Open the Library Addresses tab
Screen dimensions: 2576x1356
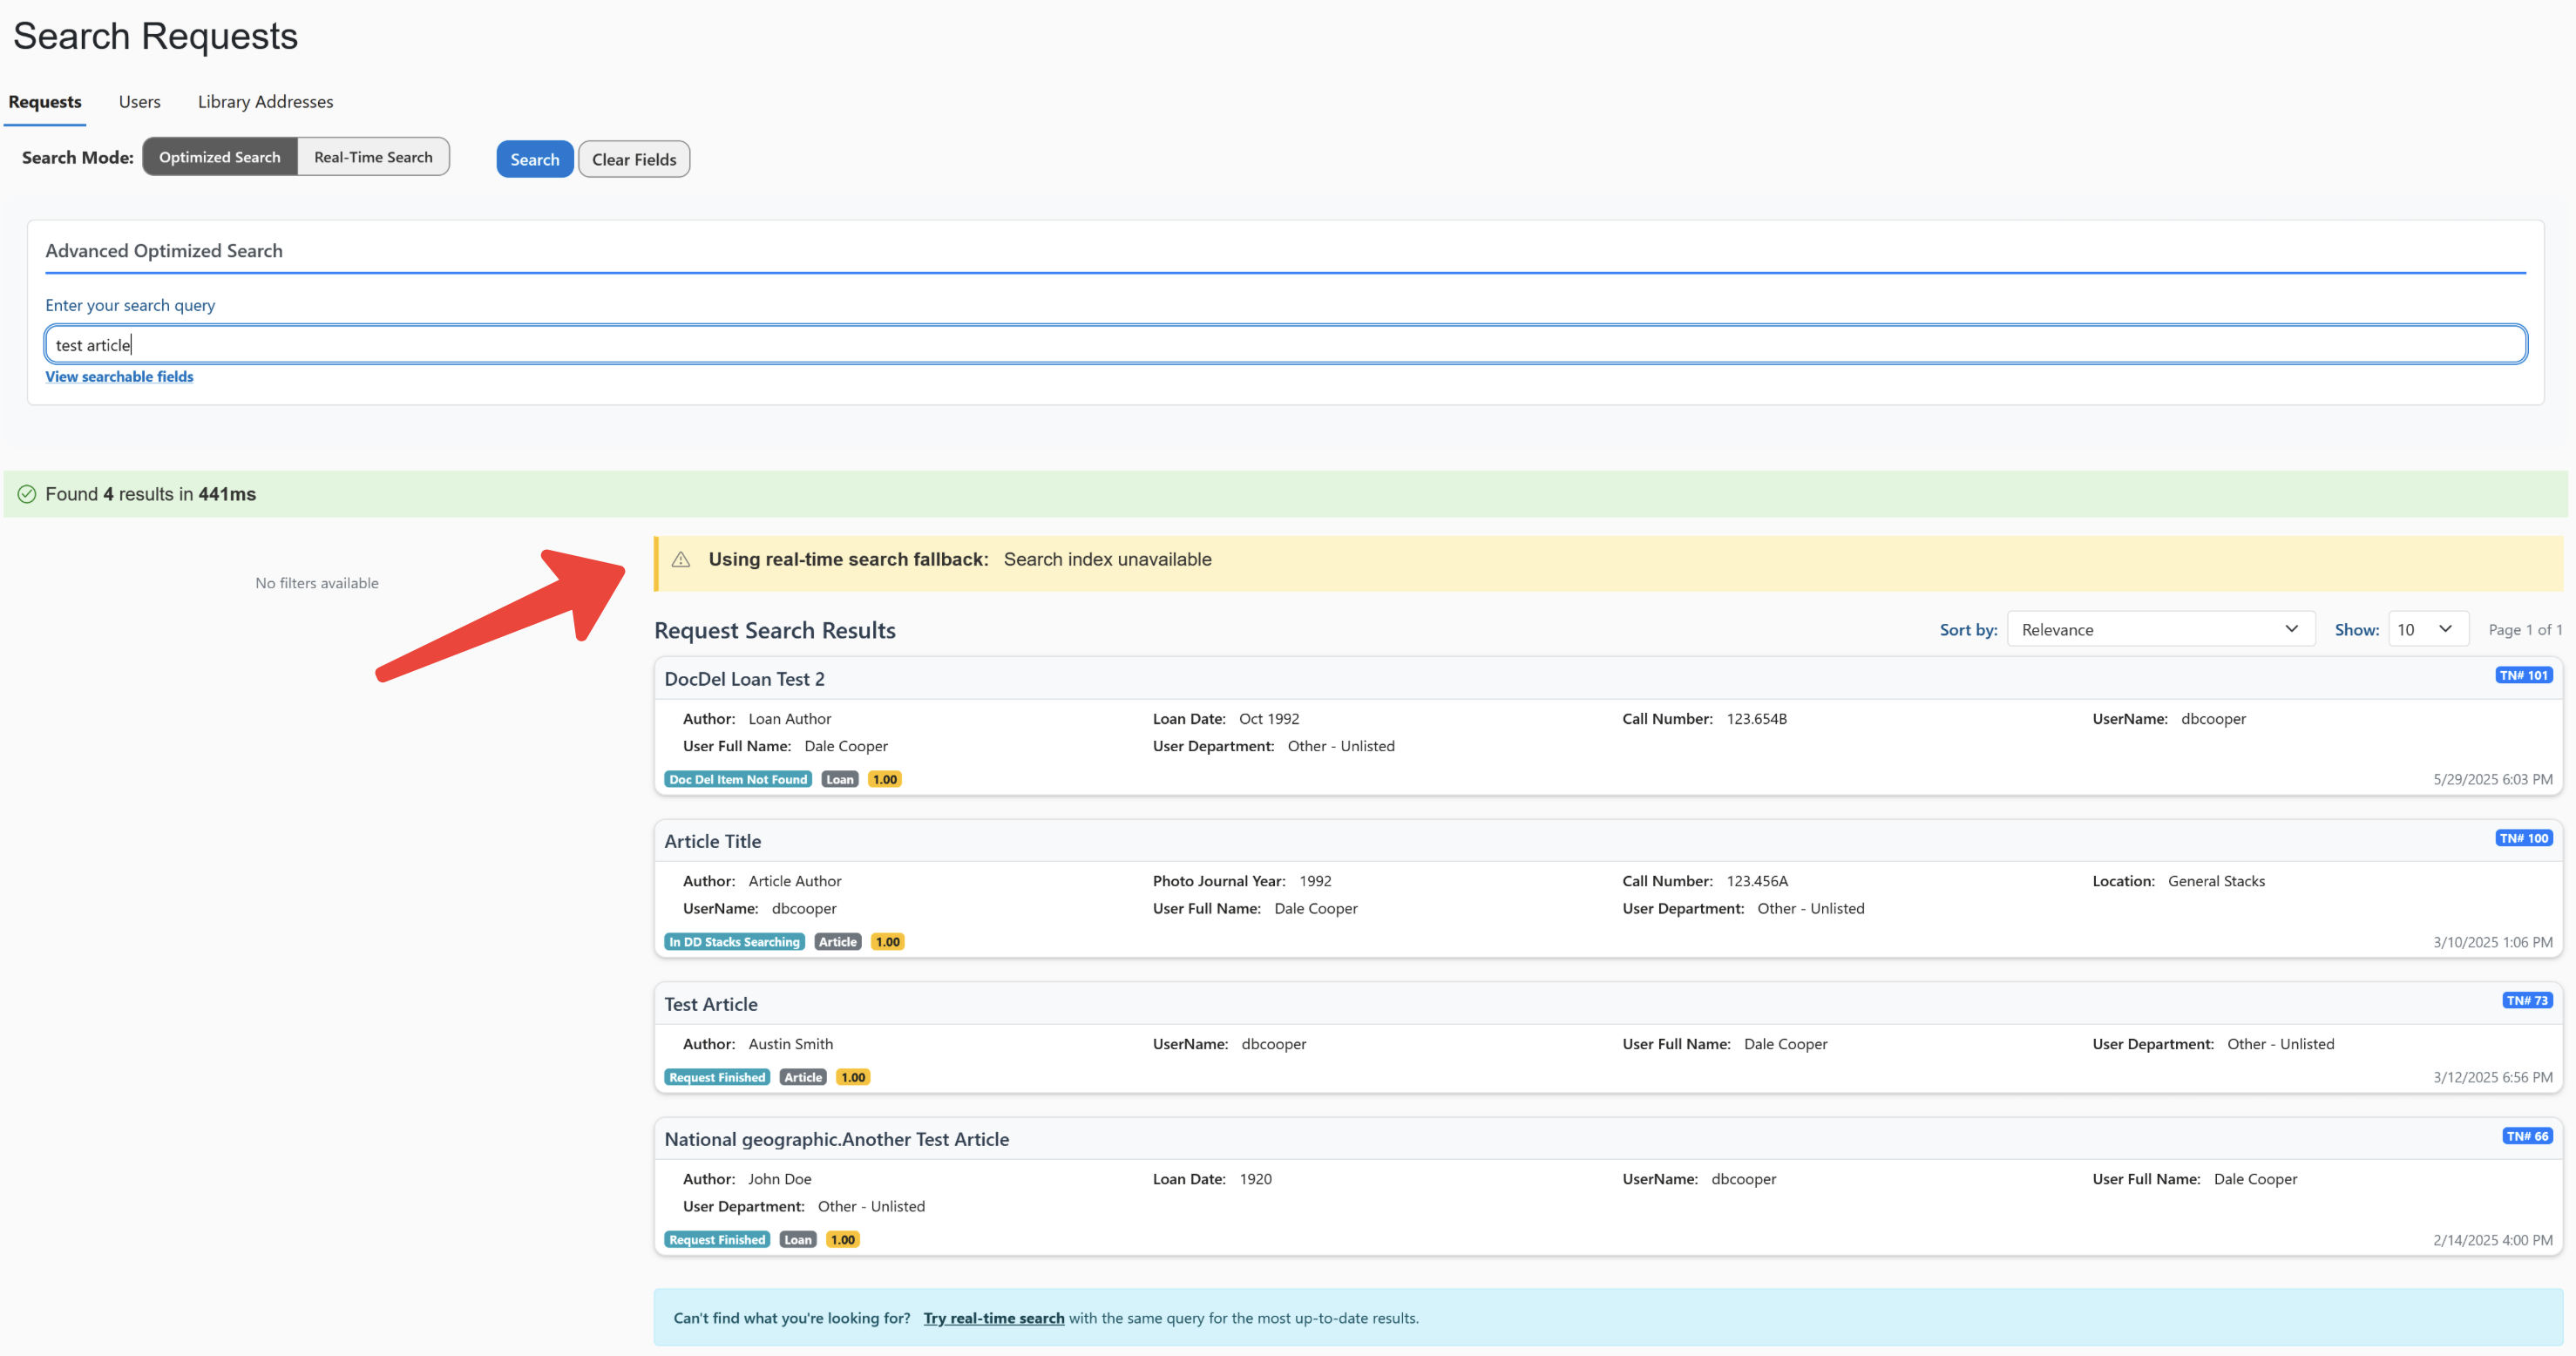tap(265, 102)
